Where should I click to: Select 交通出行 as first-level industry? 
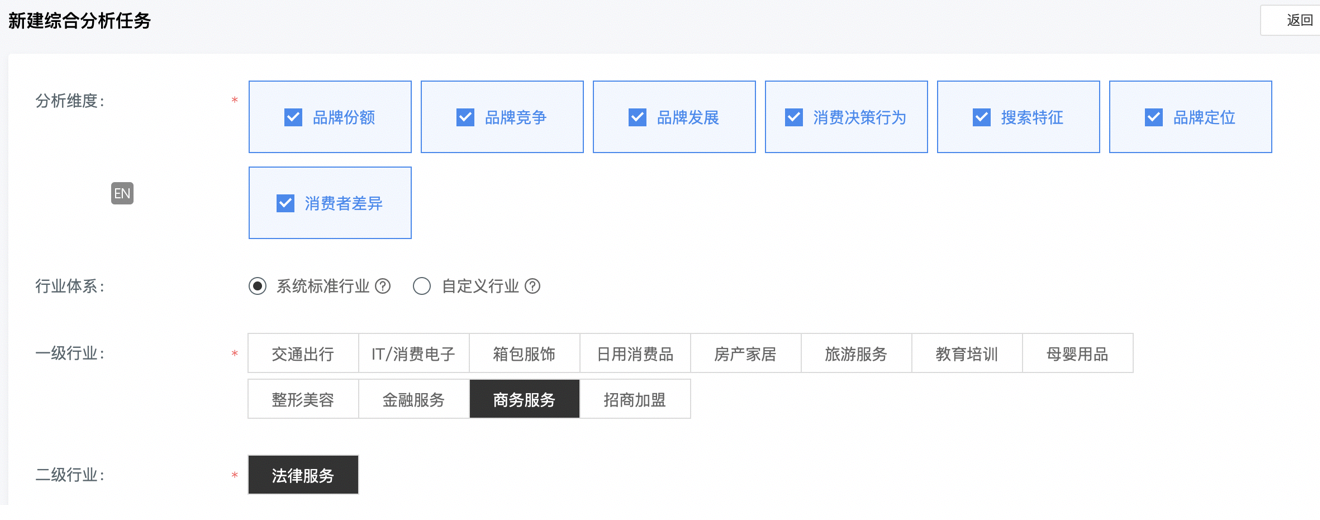tap(303, 354)
